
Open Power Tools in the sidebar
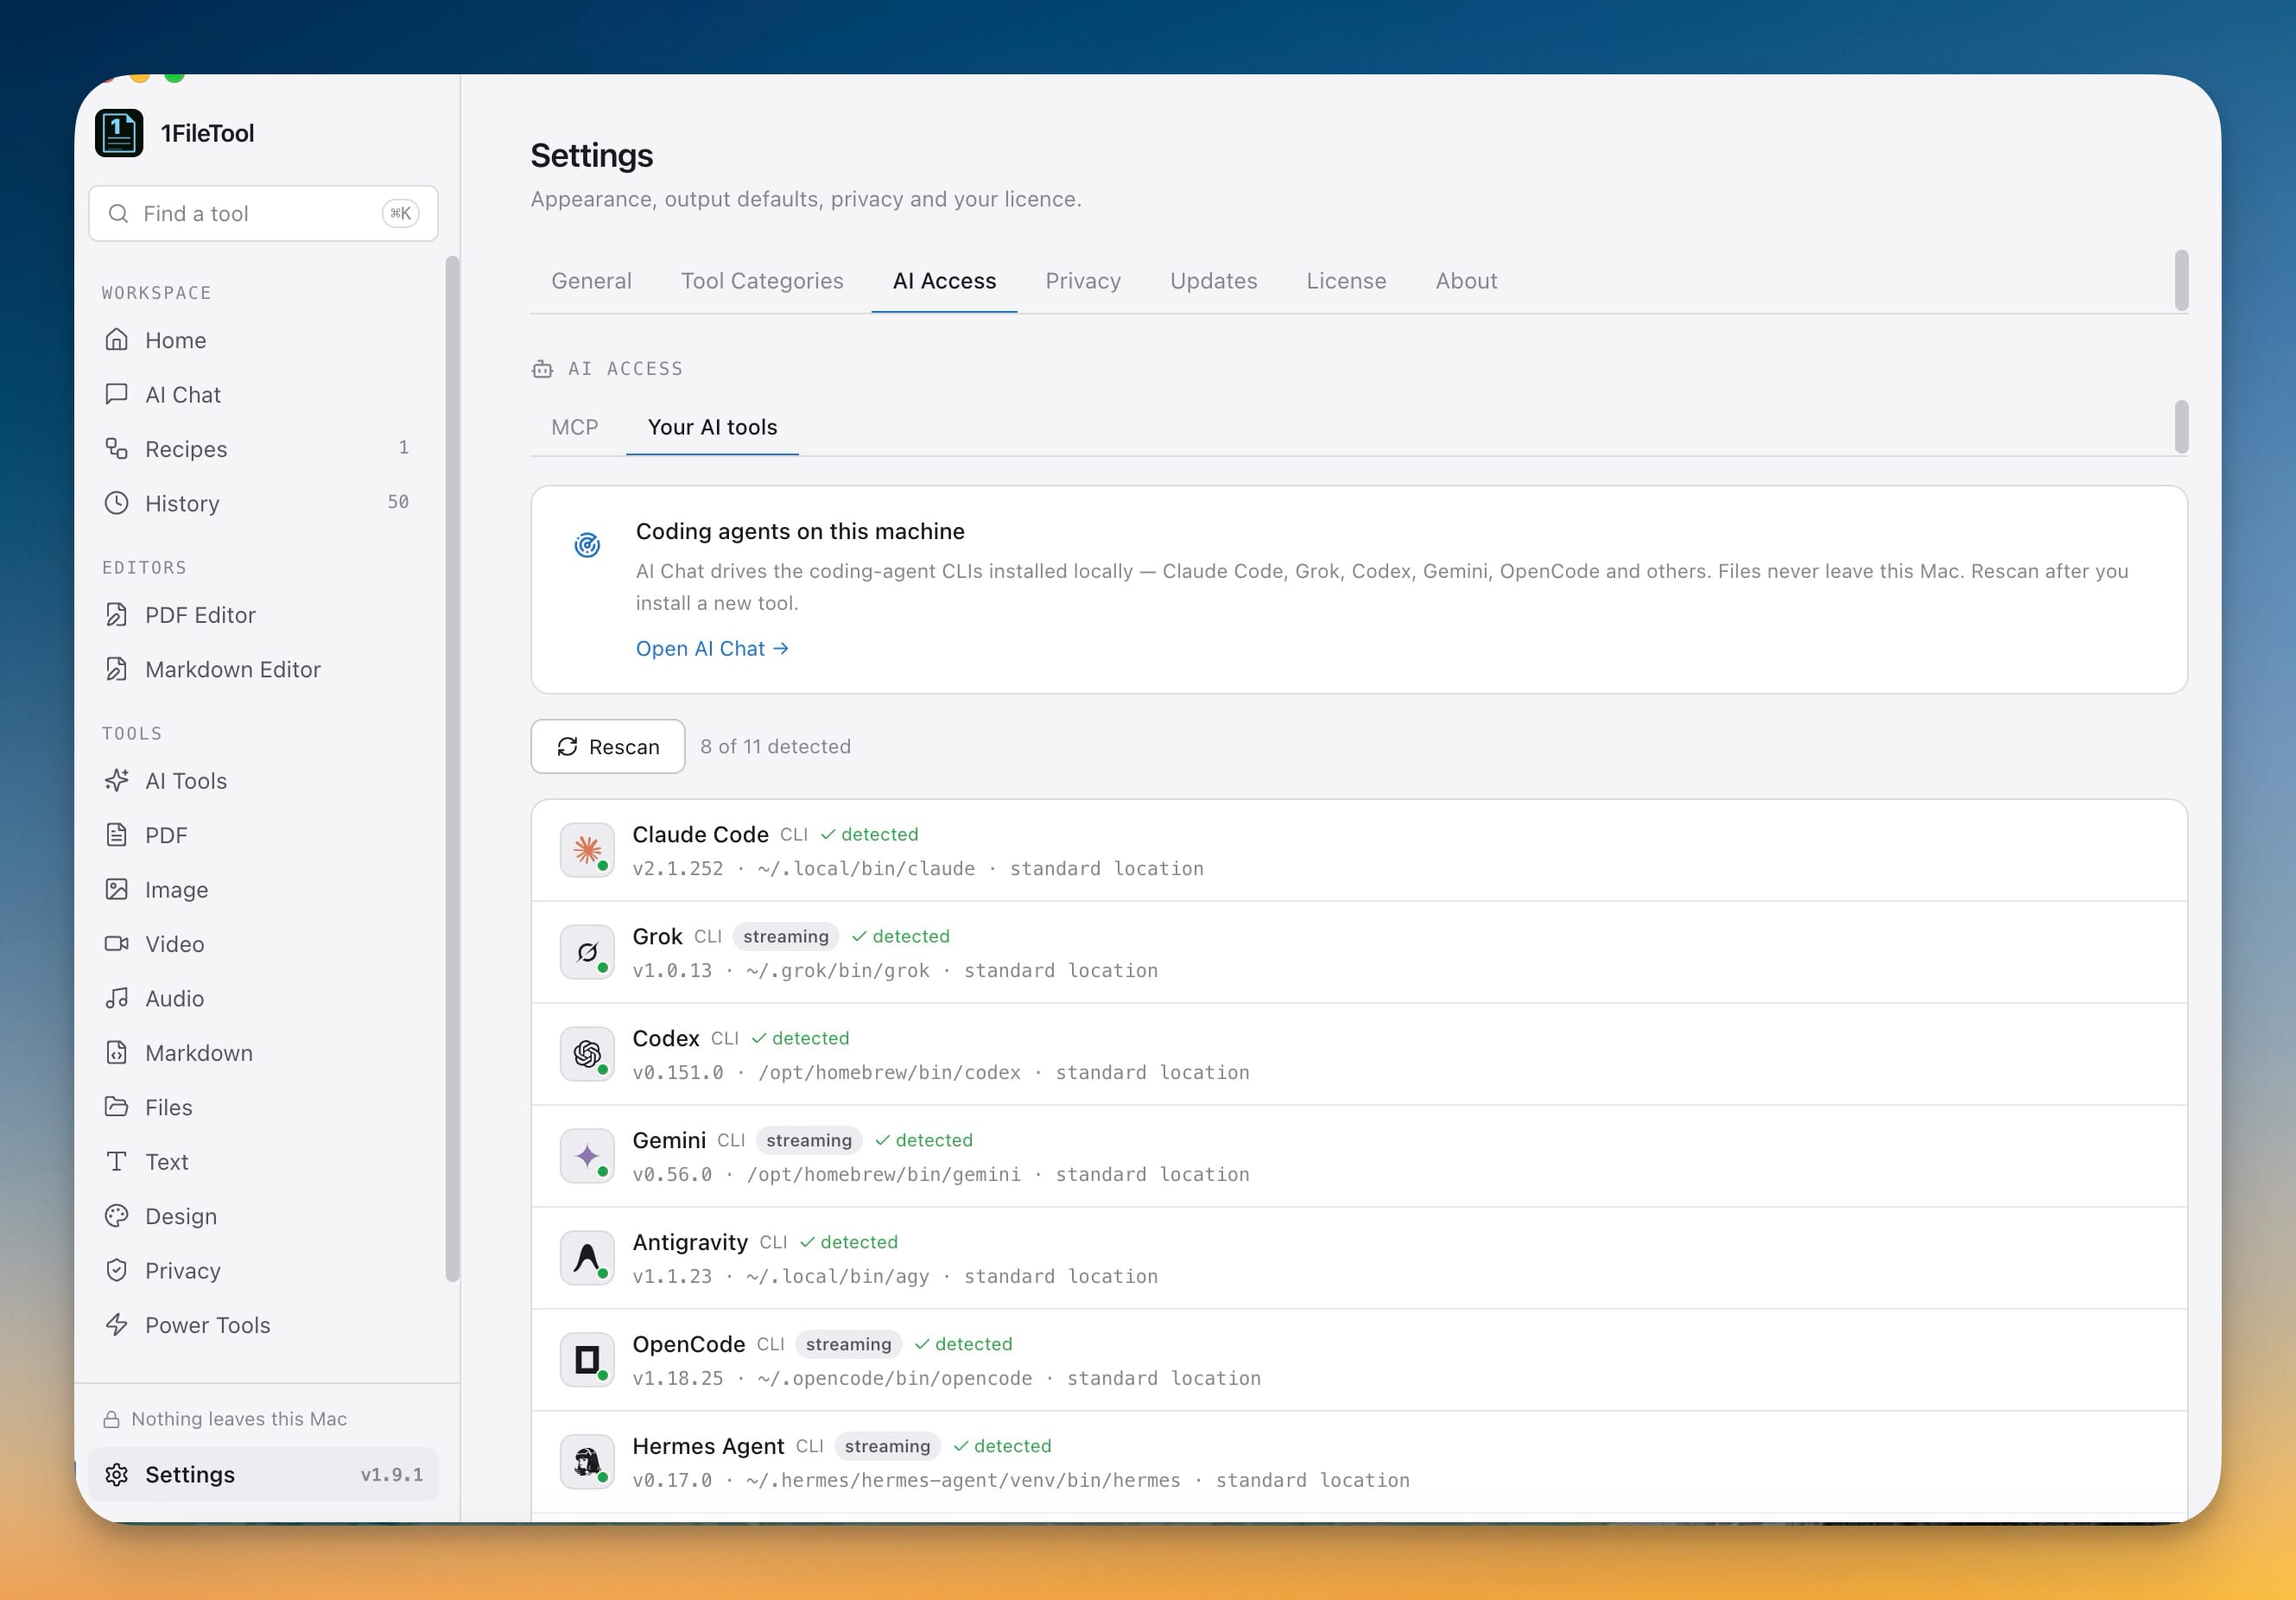tap(262, 1325)
